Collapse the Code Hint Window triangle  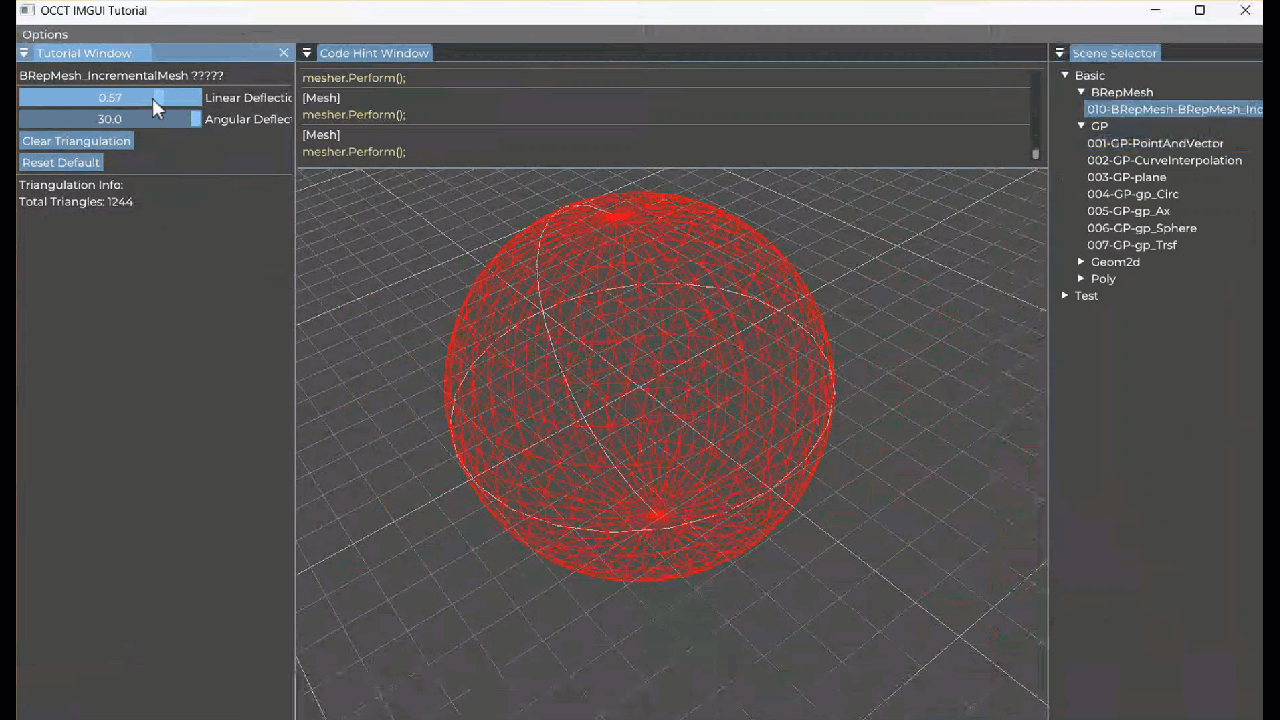(307, 53)
